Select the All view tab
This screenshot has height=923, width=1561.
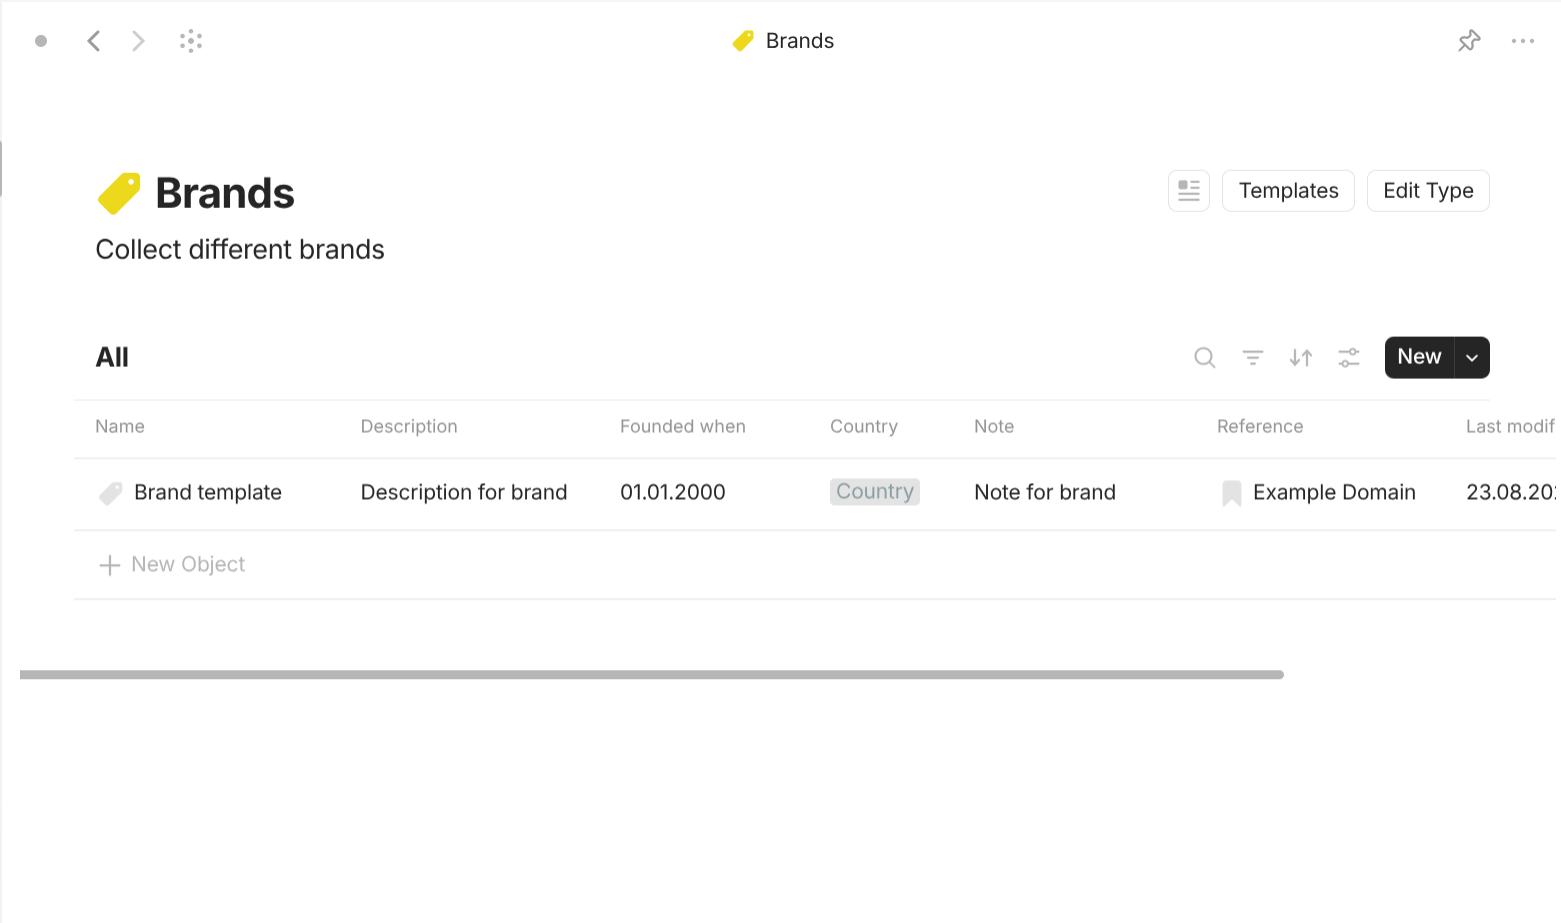[111, 357]
